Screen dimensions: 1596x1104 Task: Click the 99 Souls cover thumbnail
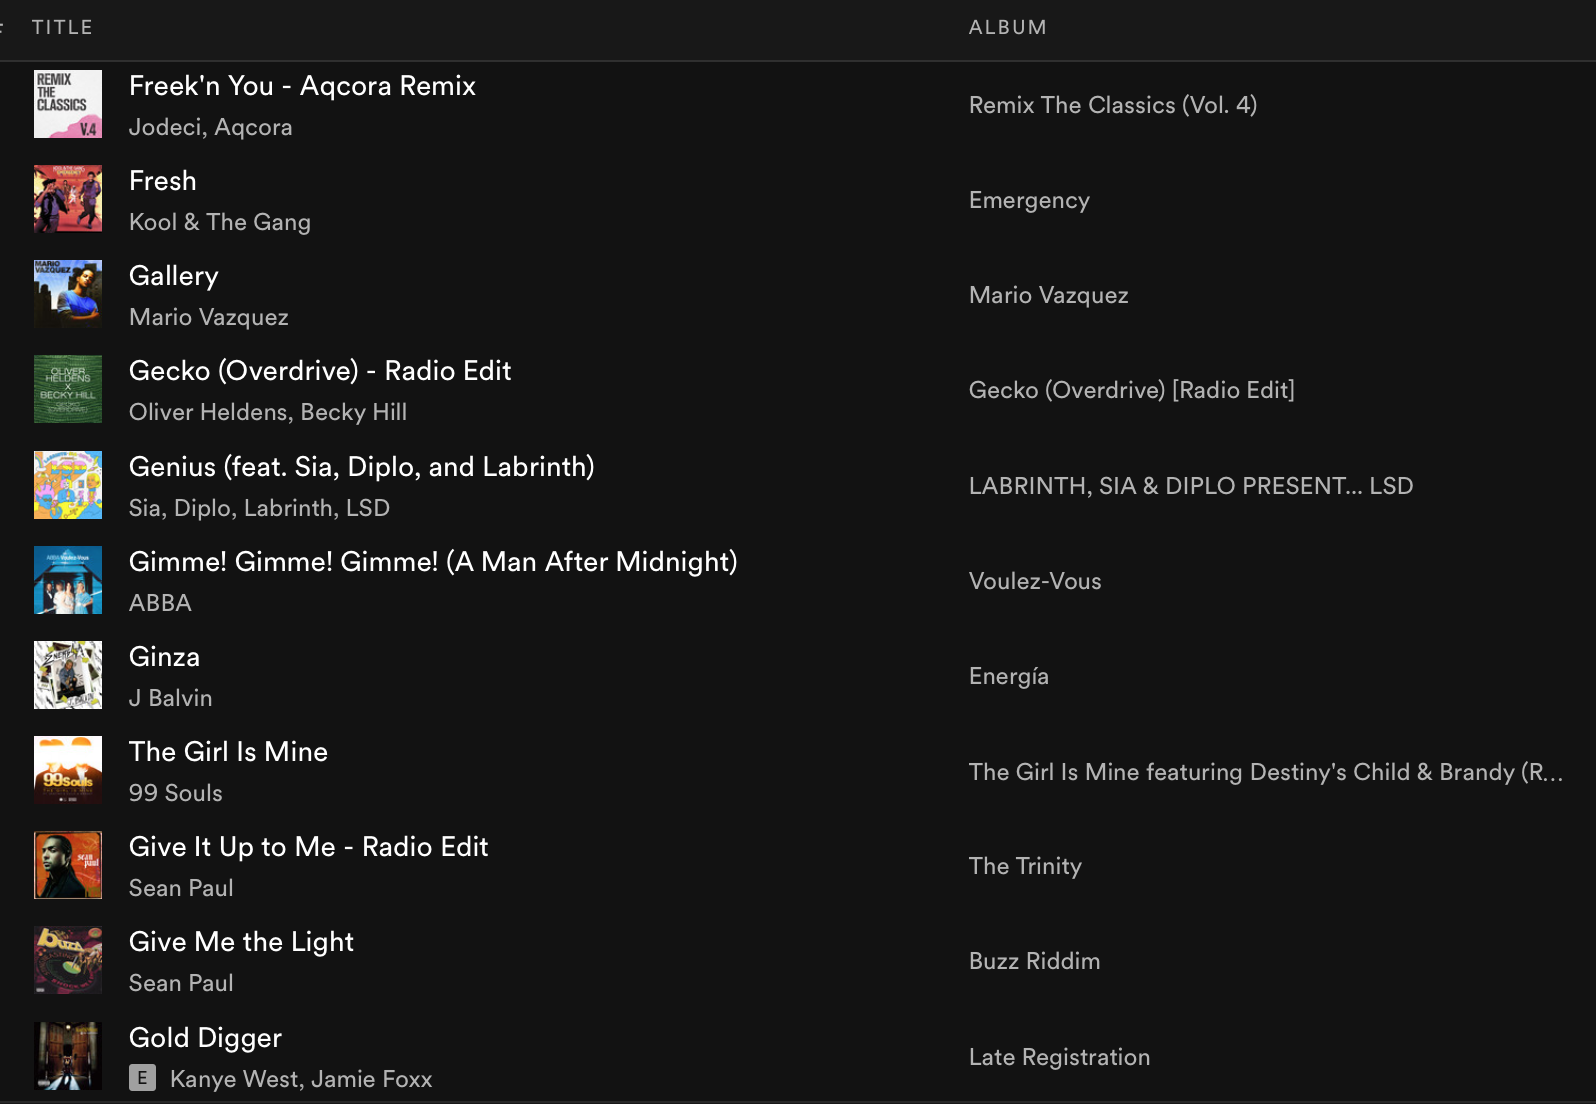[68, 770]
